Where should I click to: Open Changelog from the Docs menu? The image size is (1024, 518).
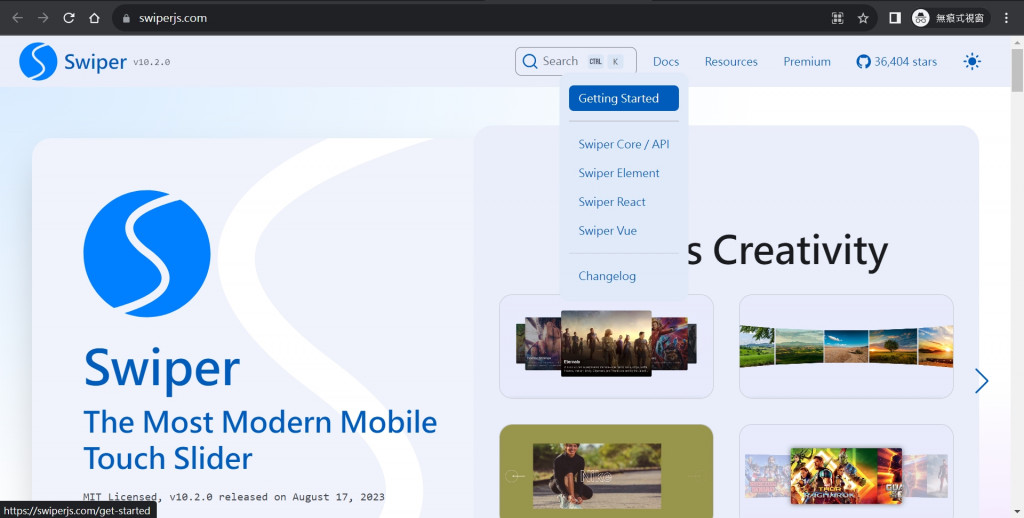coord(607,276)
